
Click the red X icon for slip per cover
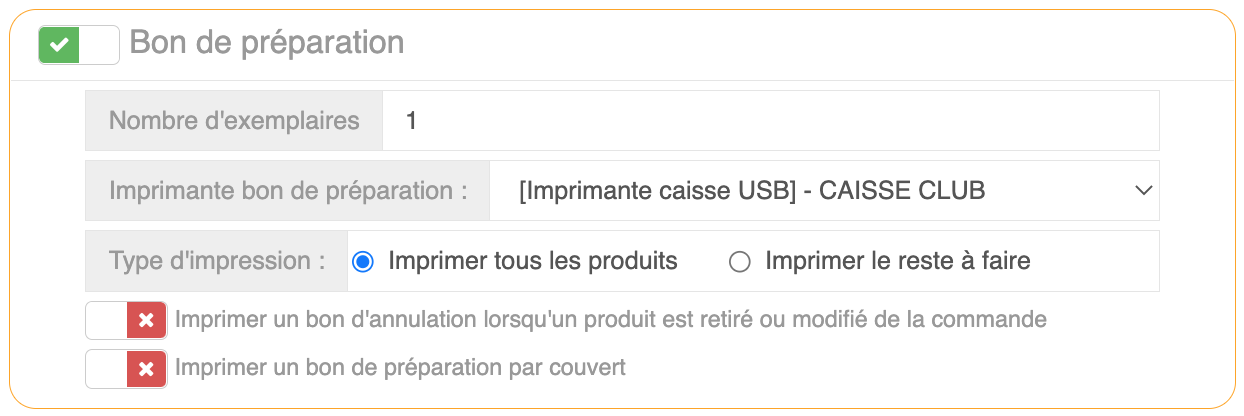pos(146,369)
